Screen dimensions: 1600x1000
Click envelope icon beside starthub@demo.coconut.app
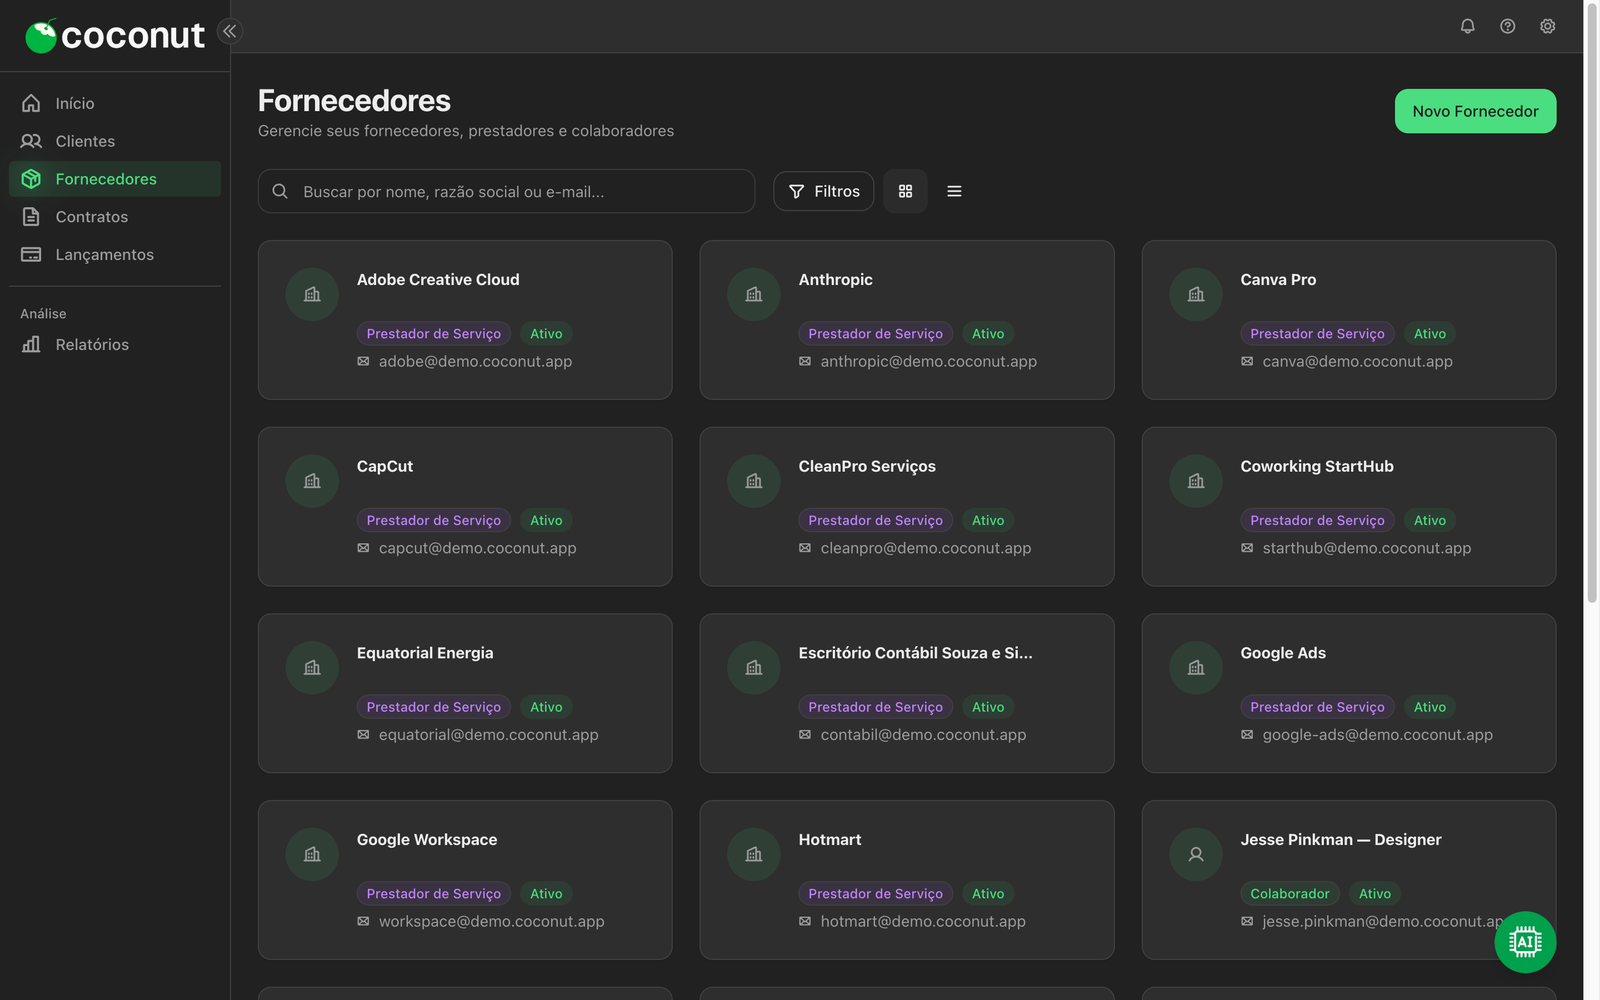pos(1247,549)
